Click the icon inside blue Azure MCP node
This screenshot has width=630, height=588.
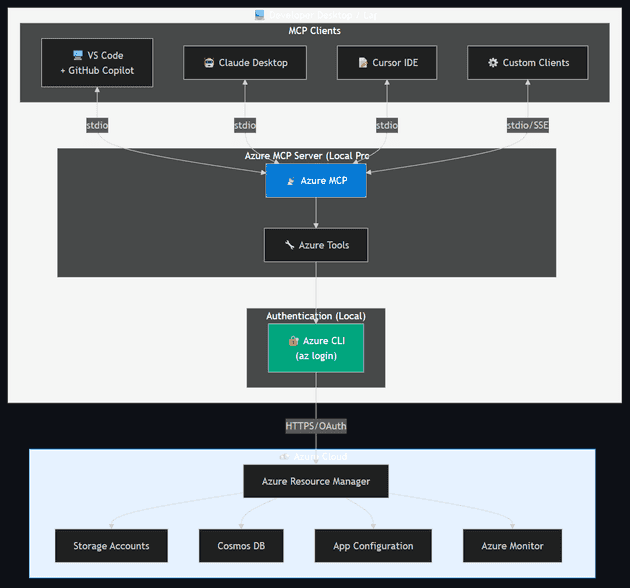[290, 181]
